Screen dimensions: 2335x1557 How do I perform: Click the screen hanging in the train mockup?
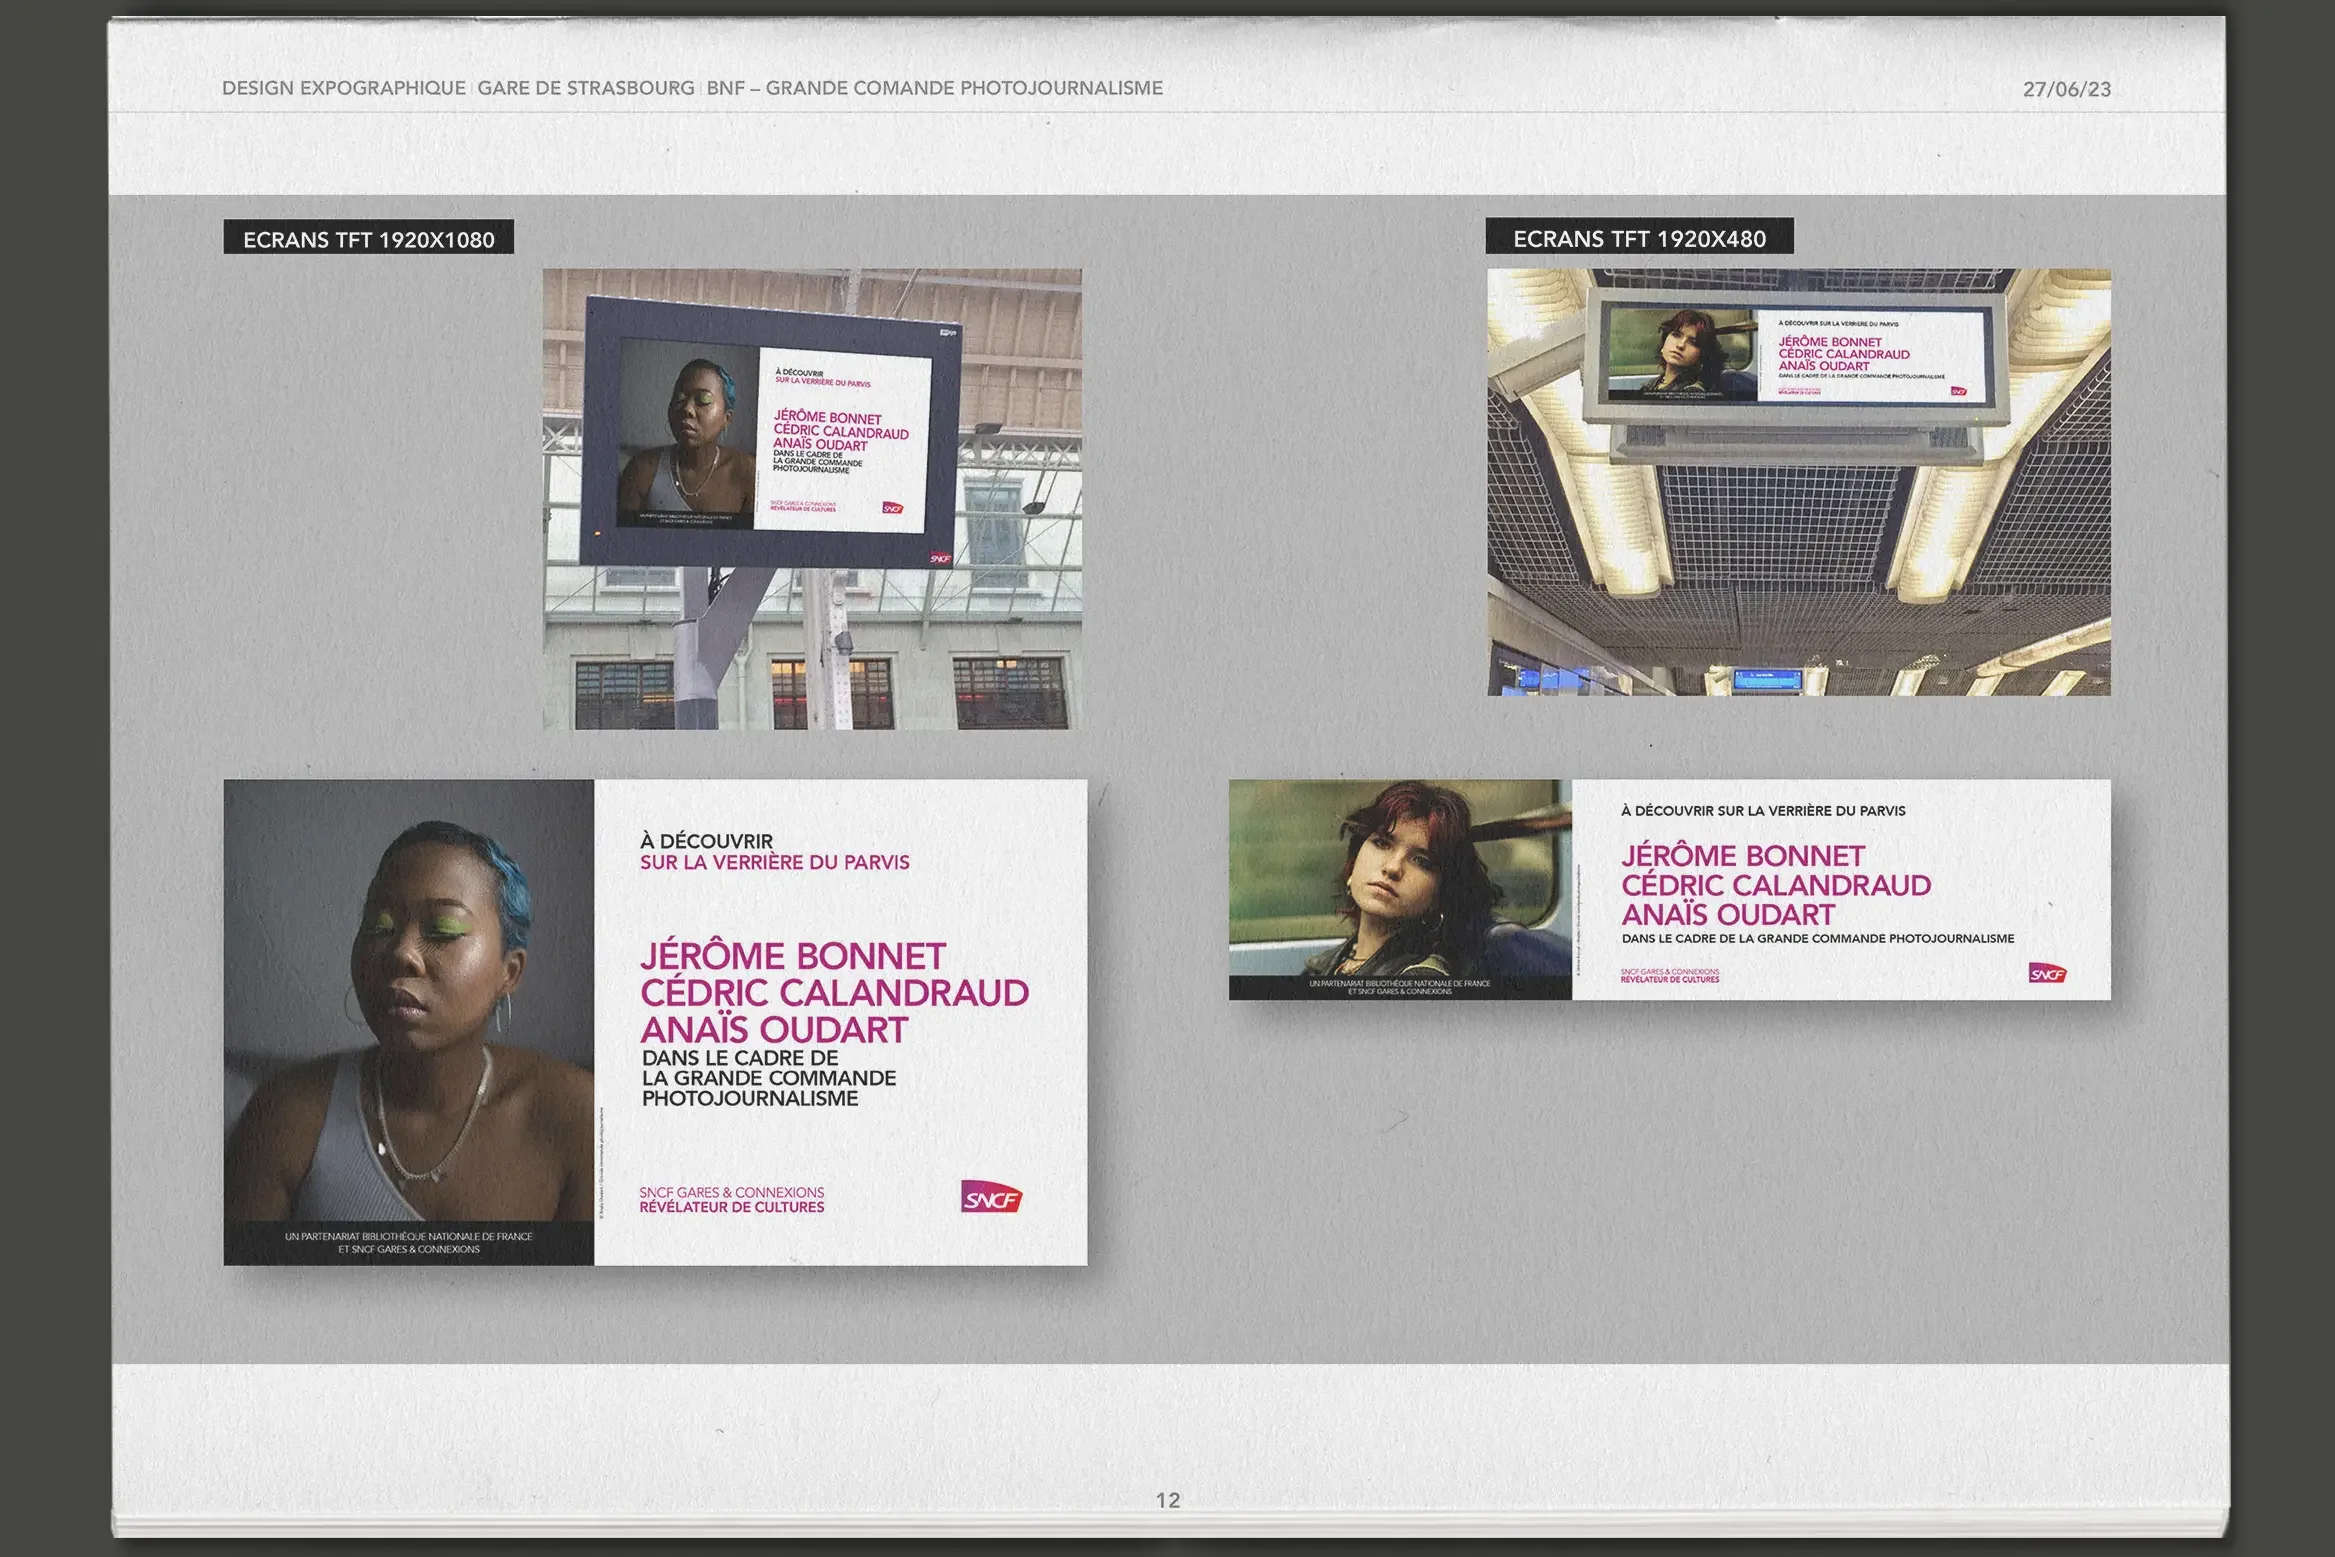(x=1797, y=355)
